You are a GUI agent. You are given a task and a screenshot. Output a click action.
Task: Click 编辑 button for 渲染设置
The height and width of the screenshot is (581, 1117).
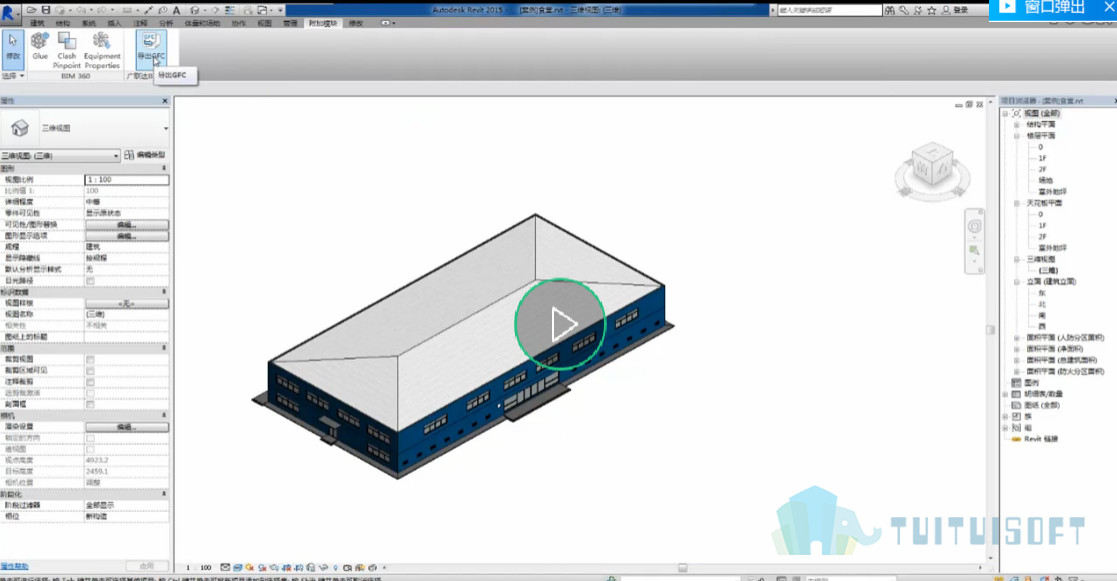tap(127, 426)
